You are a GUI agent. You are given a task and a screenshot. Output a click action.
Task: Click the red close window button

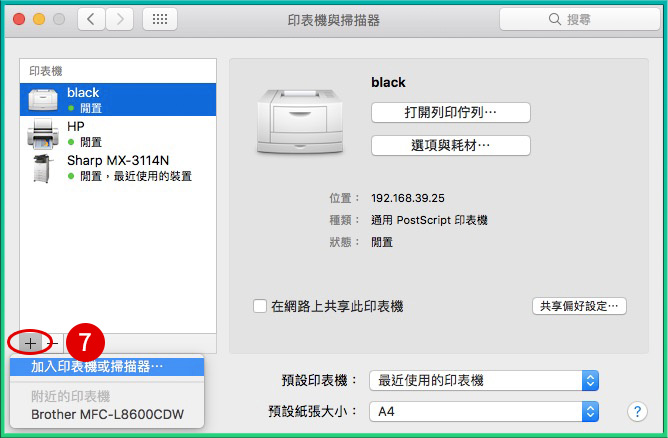coord(19,19)
